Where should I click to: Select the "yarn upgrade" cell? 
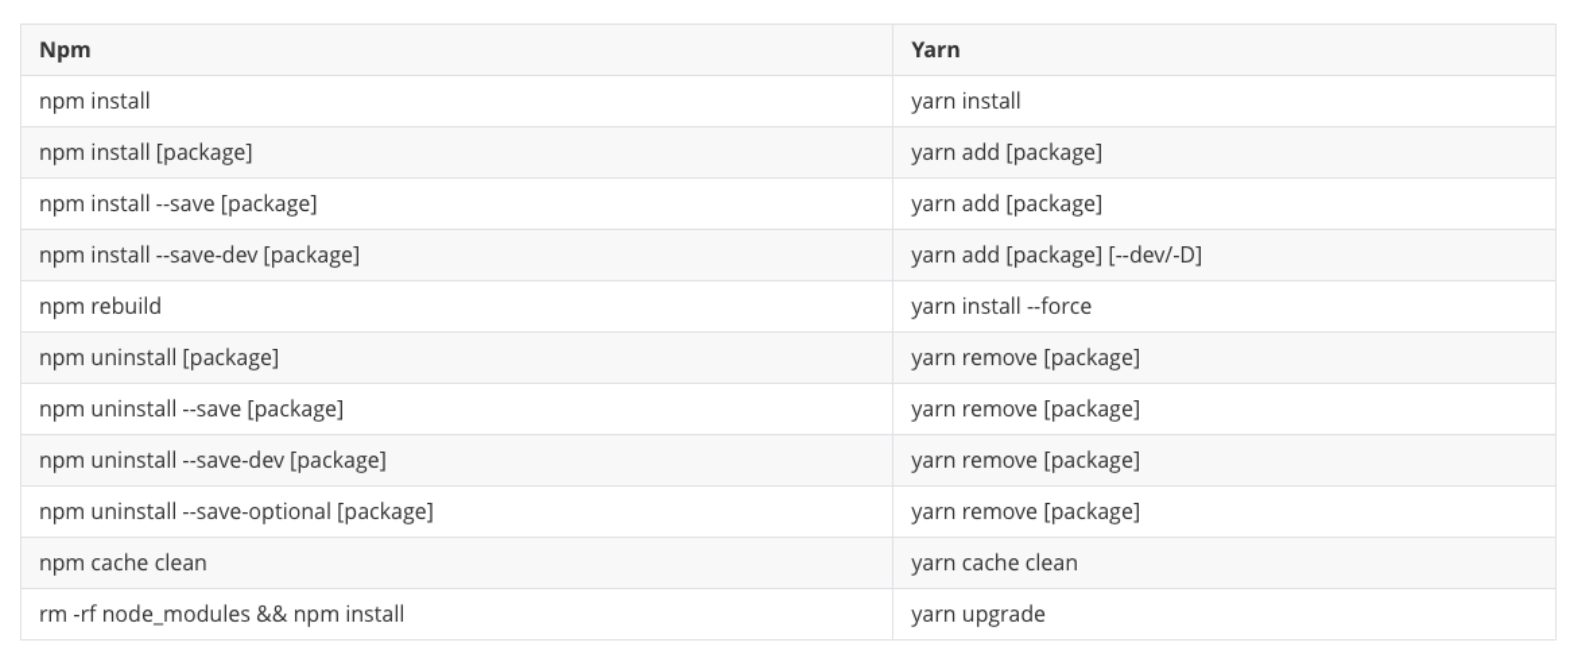pyautogui.click(x=978, y=614)
